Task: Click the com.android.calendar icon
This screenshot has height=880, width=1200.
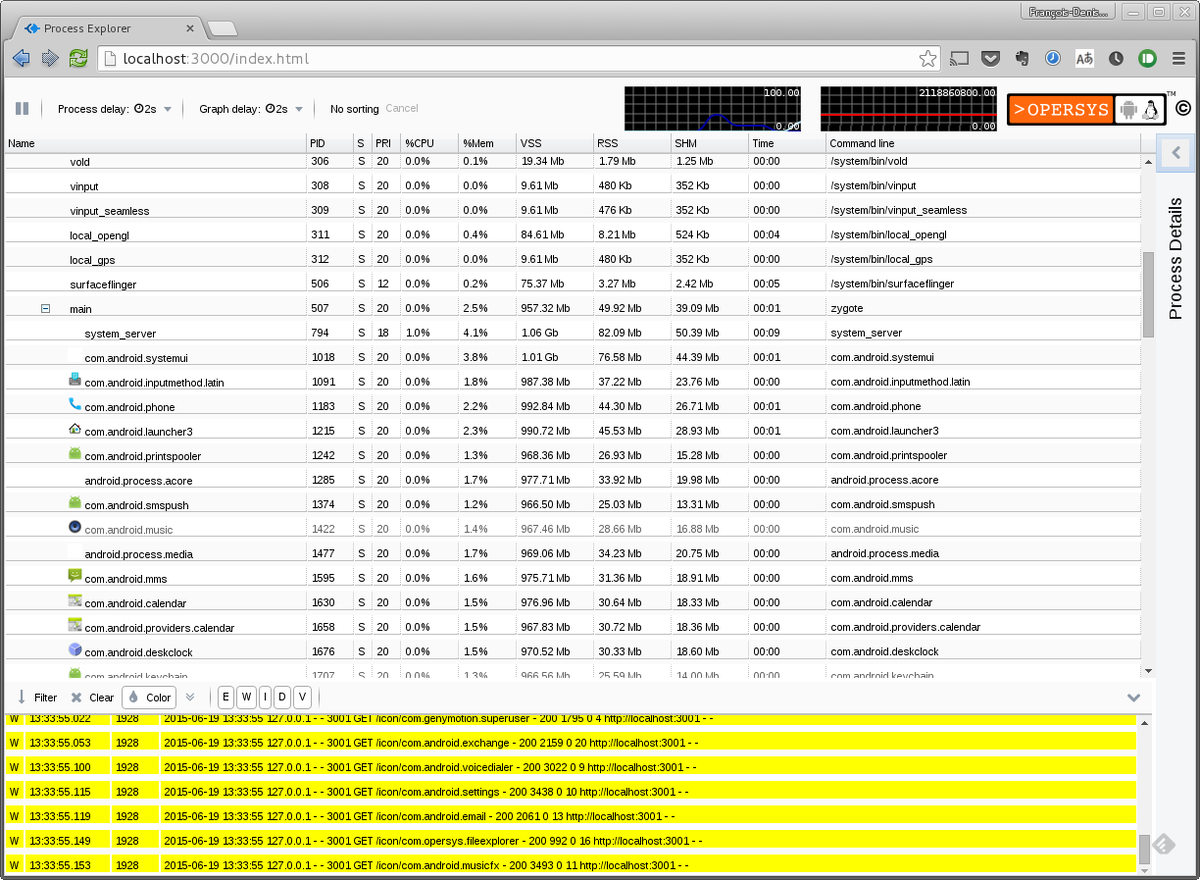Action: [75, 601]
